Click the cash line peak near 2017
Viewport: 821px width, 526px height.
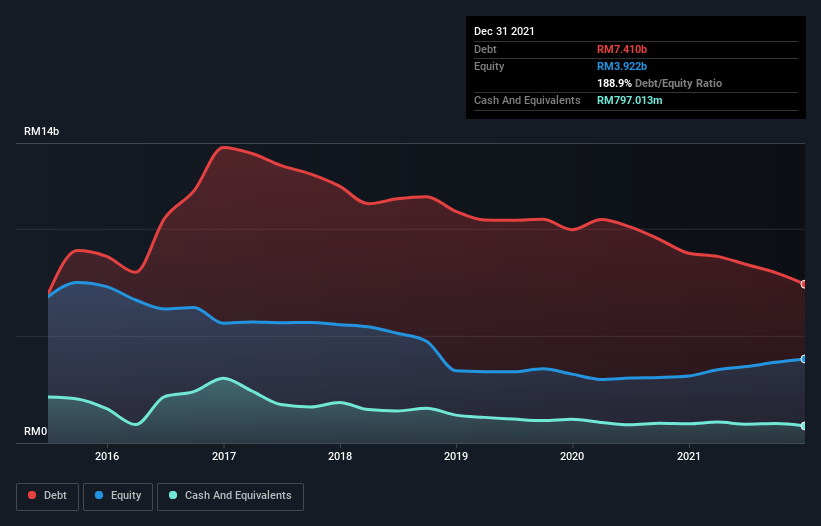click(224, 378)
